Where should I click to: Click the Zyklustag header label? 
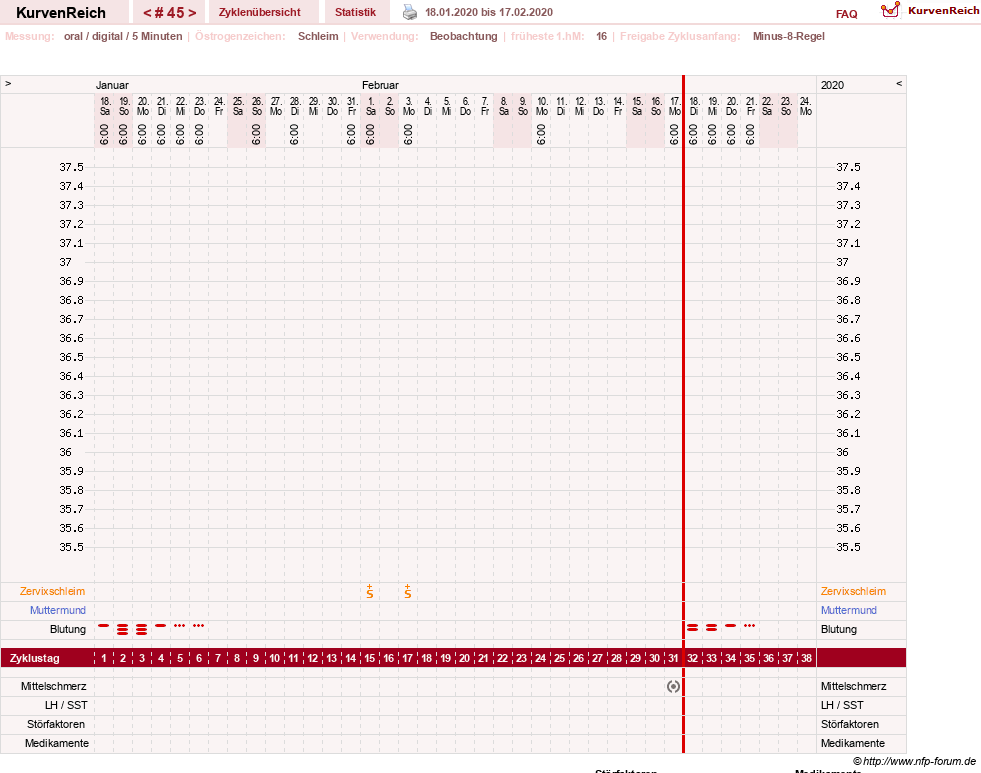click(x=34, y=658)
